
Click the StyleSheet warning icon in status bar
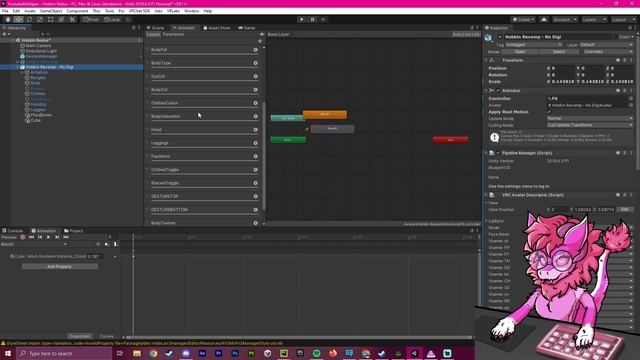point(3,343)
